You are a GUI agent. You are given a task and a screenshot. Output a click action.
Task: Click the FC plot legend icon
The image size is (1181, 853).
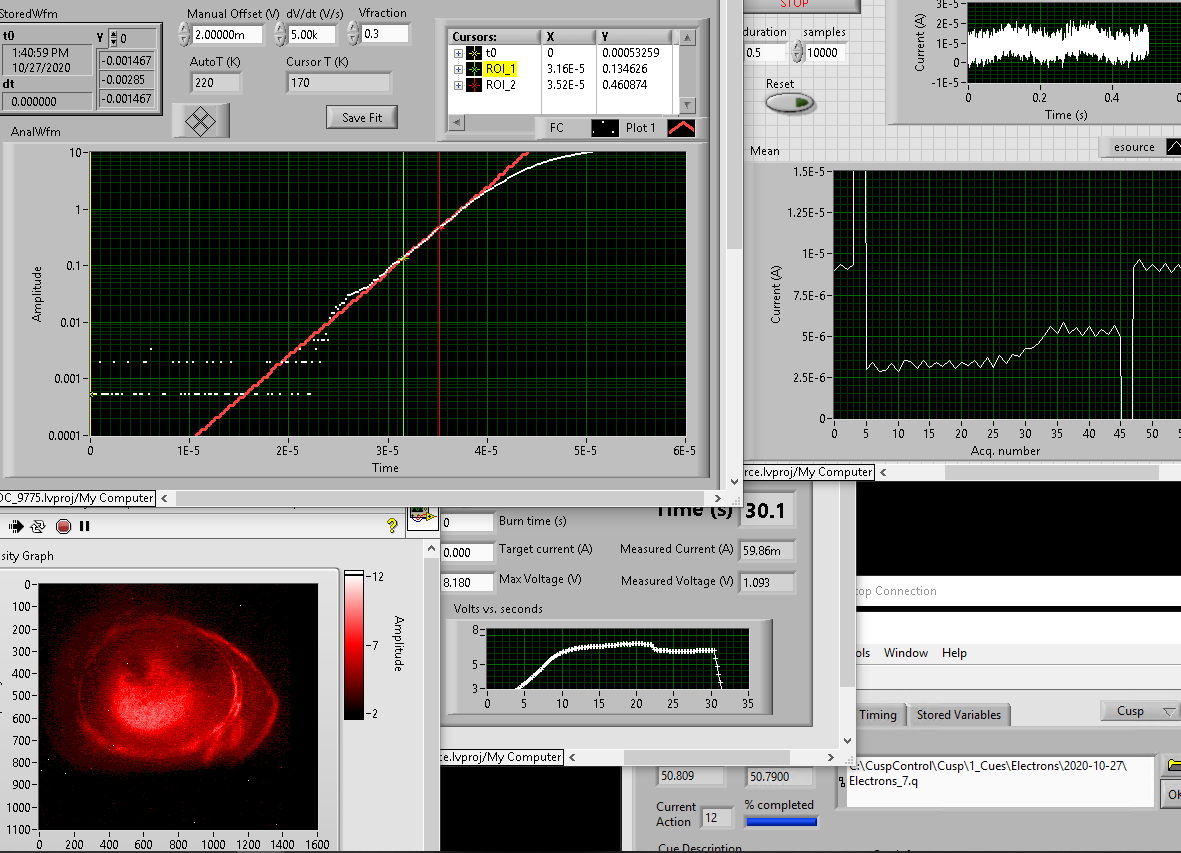(x=605, y=128)
